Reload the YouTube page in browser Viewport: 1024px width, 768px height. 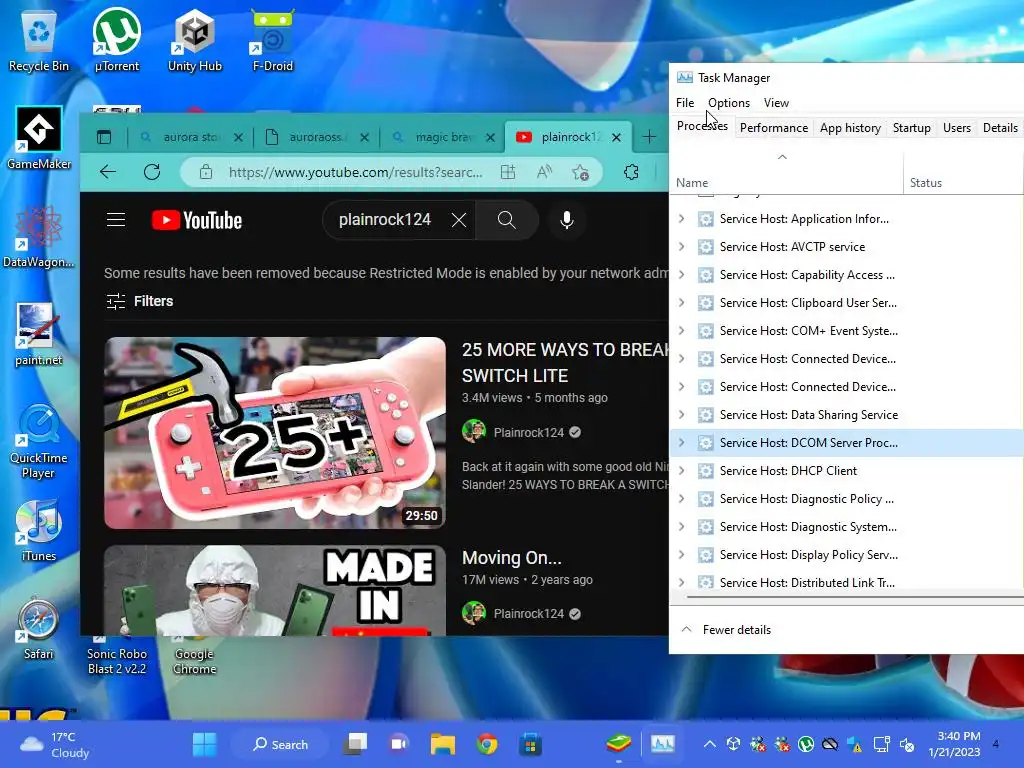click(x=152, y=172)
